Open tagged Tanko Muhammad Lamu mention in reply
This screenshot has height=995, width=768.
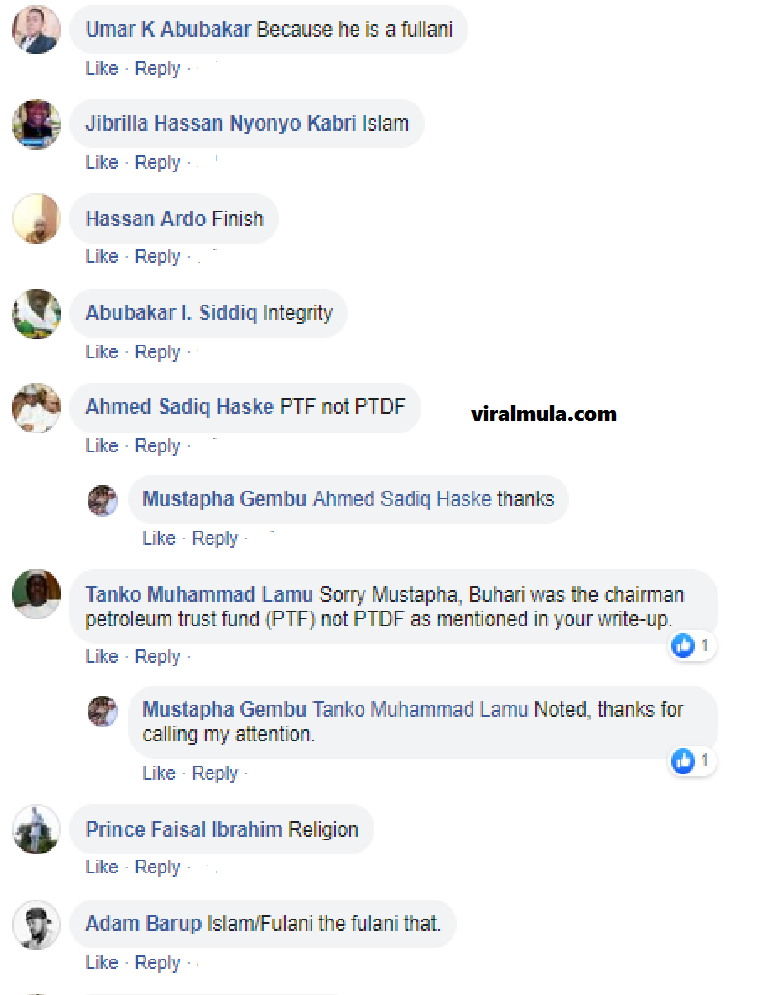[420, 709]
